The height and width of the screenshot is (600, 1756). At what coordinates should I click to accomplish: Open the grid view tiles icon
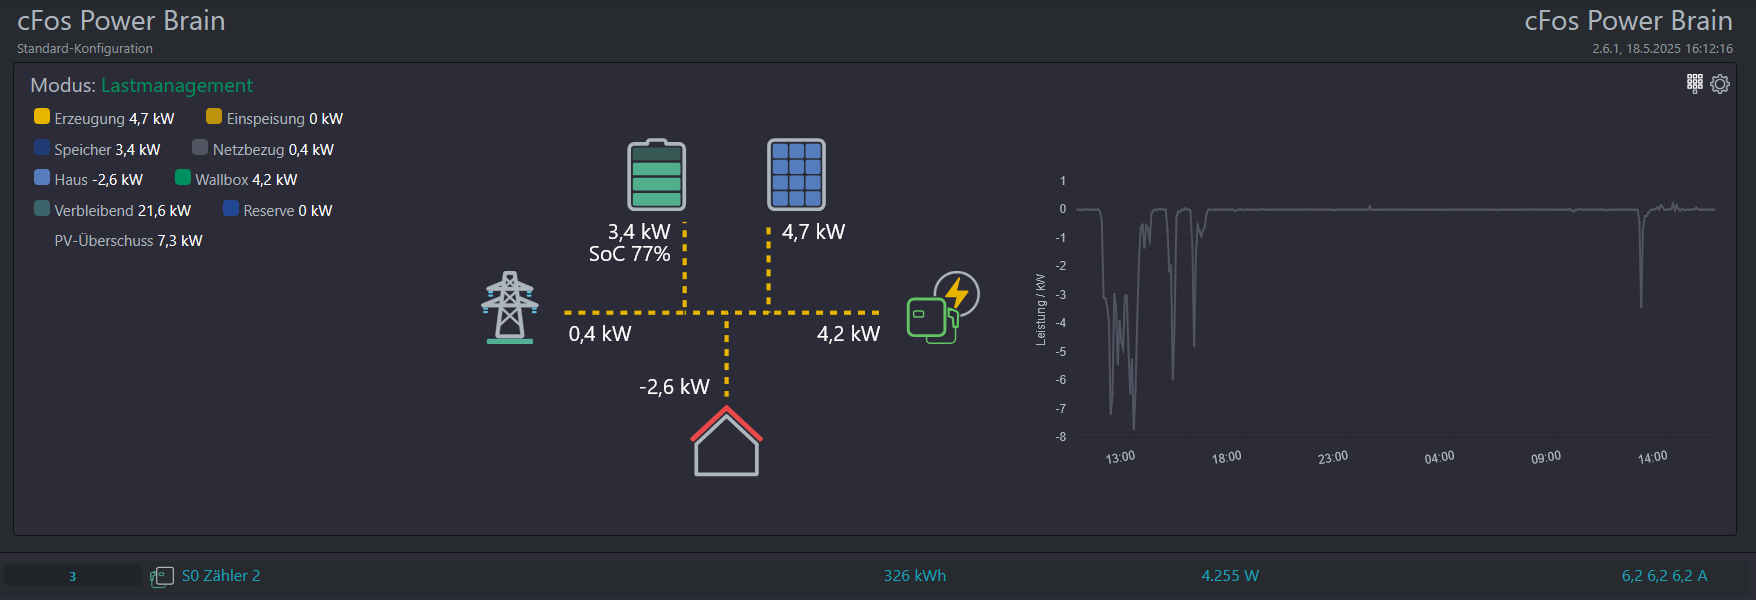point(1694,83)
